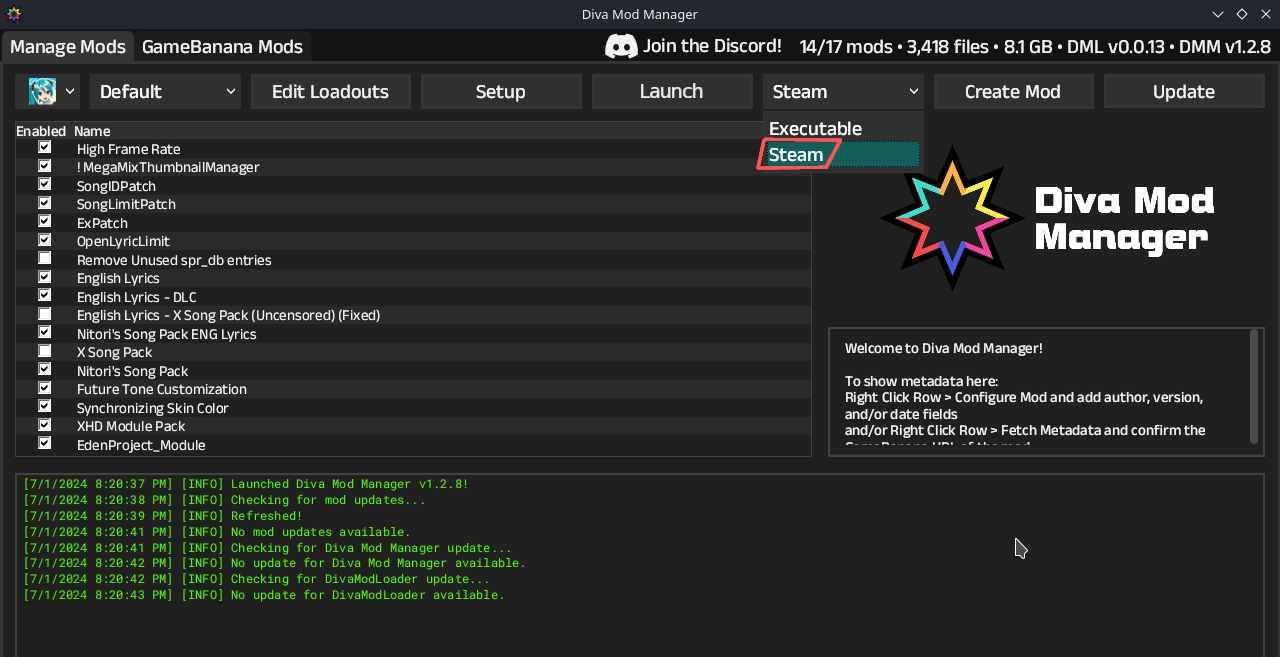This screenshot has height=657, width=1280.
Task: Click the 'Welcome to Diva Mod Manager!' text
Action: click(x=944, y=348)
